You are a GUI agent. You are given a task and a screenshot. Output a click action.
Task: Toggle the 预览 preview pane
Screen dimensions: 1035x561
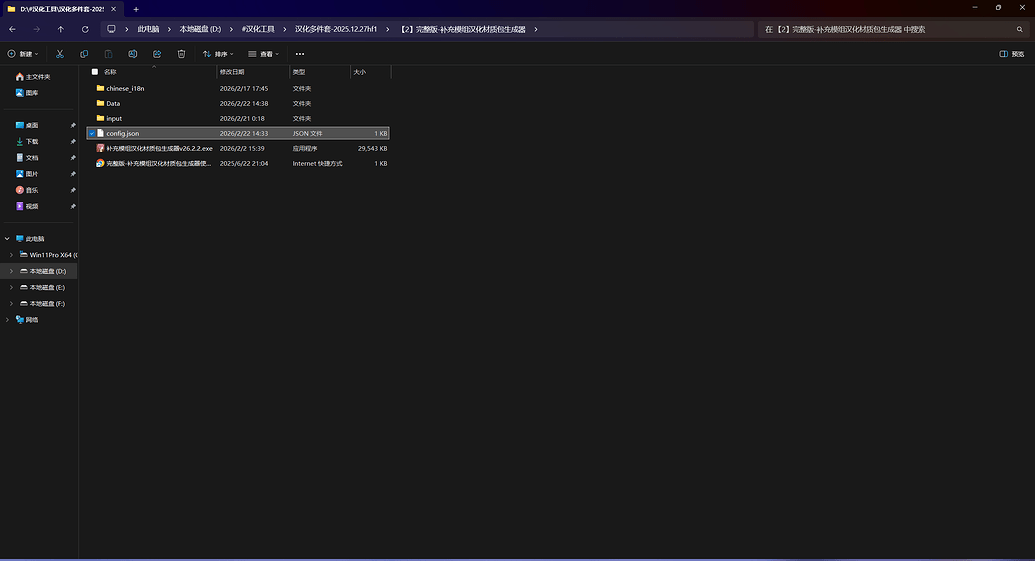[x=1012, y=54]
